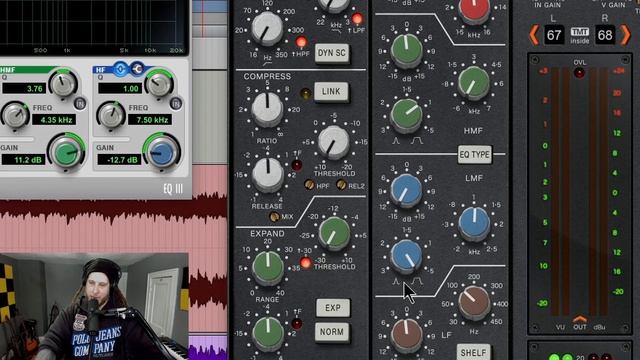Viewport: 640px width, 360px height.
Task: Click the HMF Q field showing 3.76
Action: pos(24,89)
